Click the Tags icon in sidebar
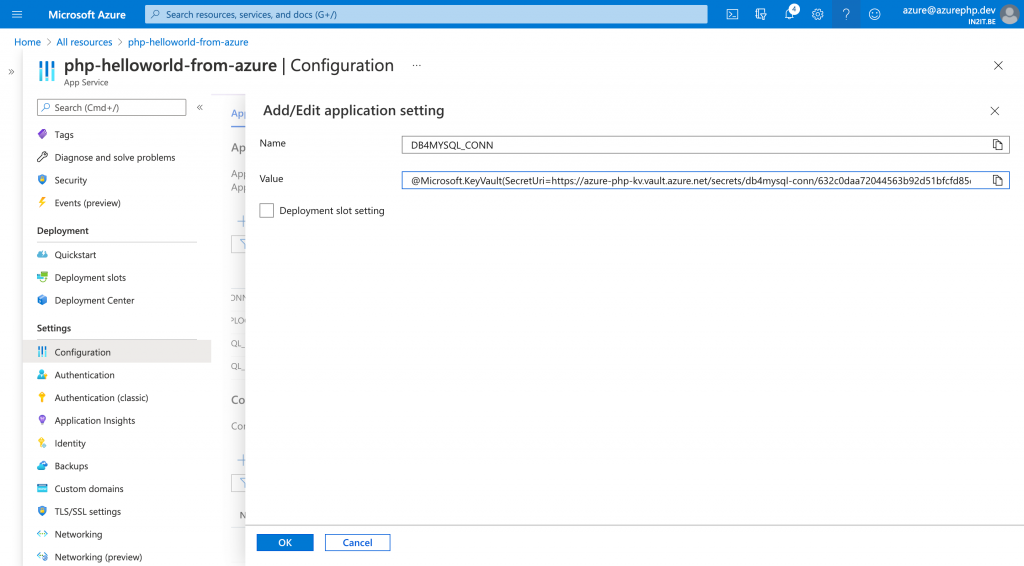The image size is (1024, 566). coord(42,134)
